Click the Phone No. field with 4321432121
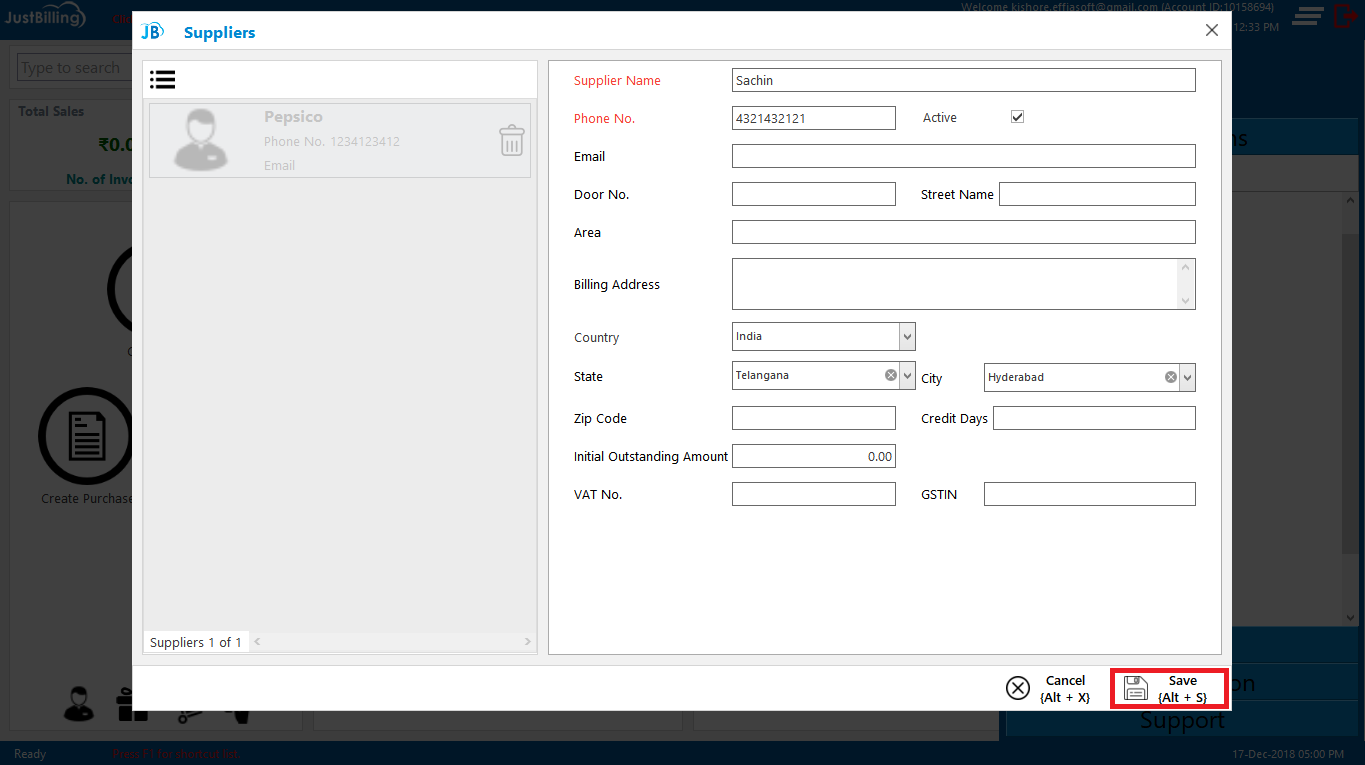The height and width of the screenshot is (765, 1365). 814,118
